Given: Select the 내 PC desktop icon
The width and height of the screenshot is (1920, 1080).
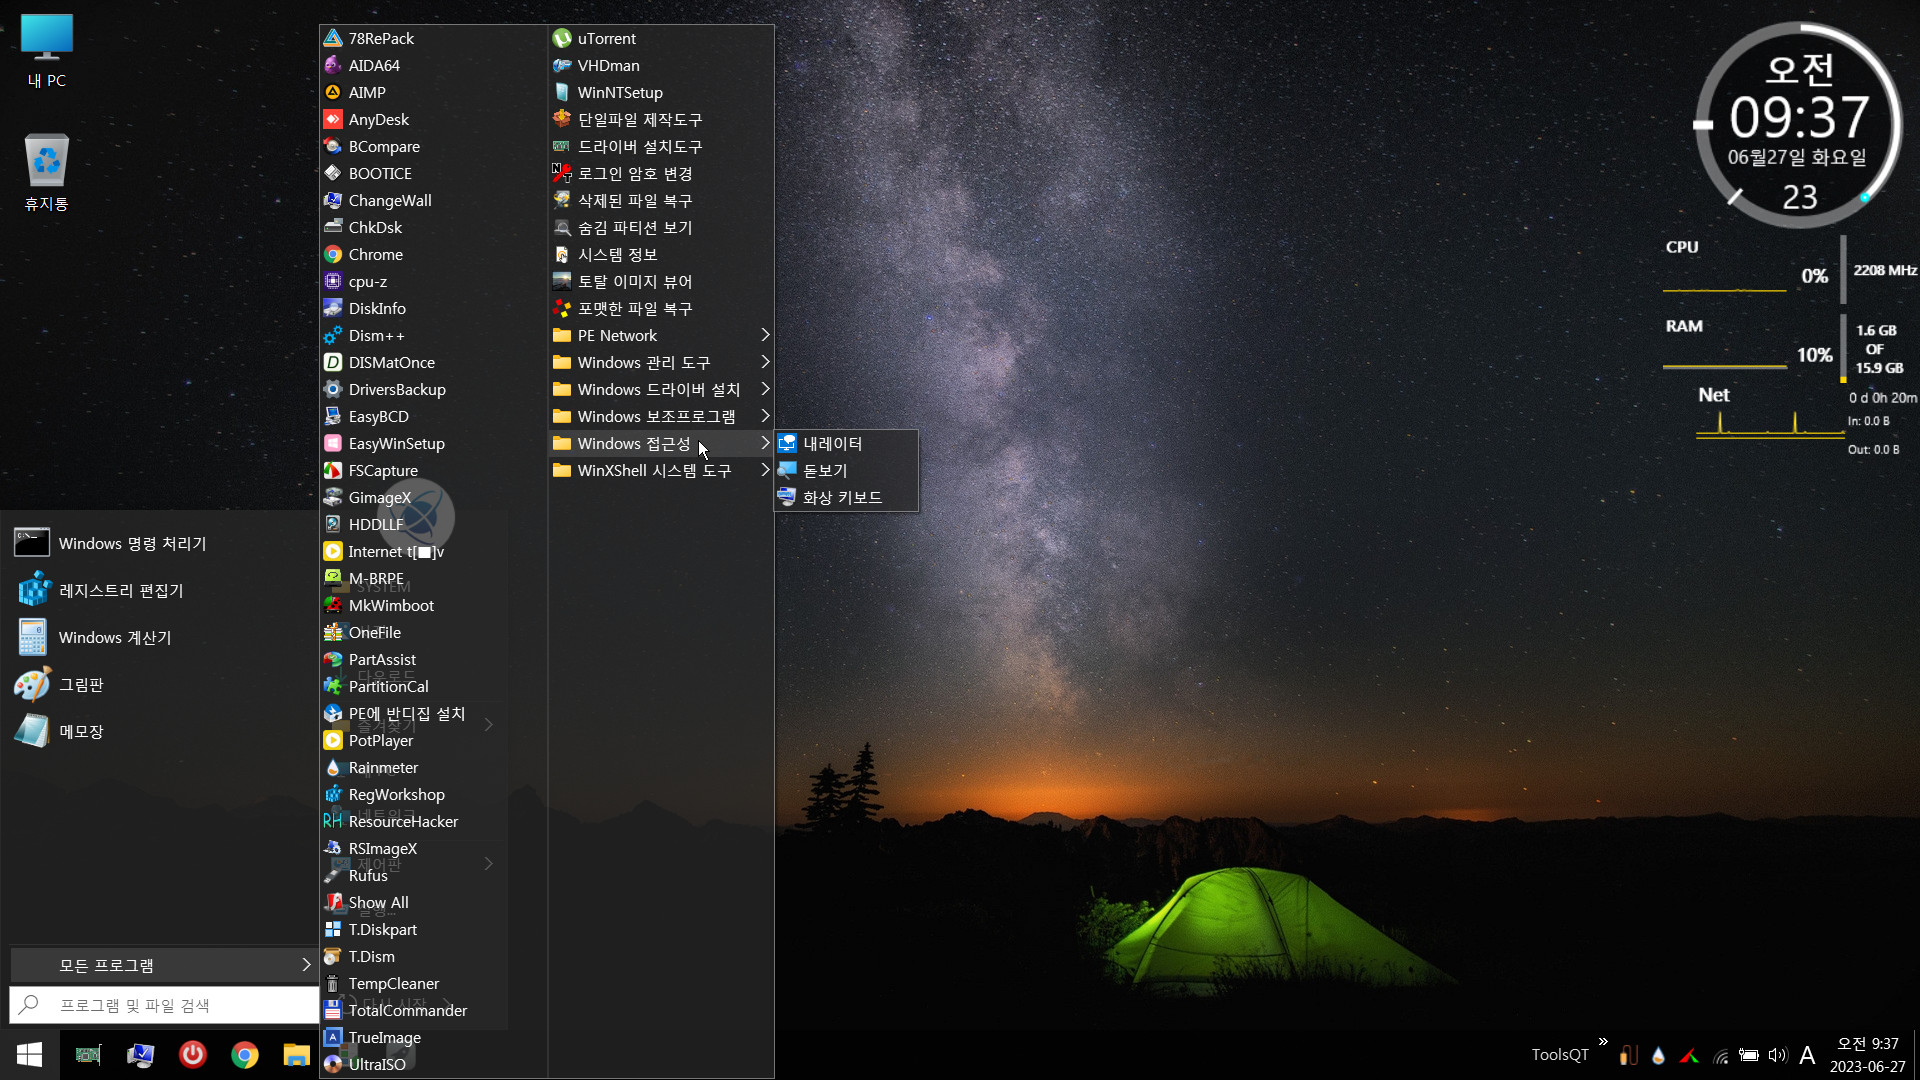Looking at the screenshot, I should point(47,51).
